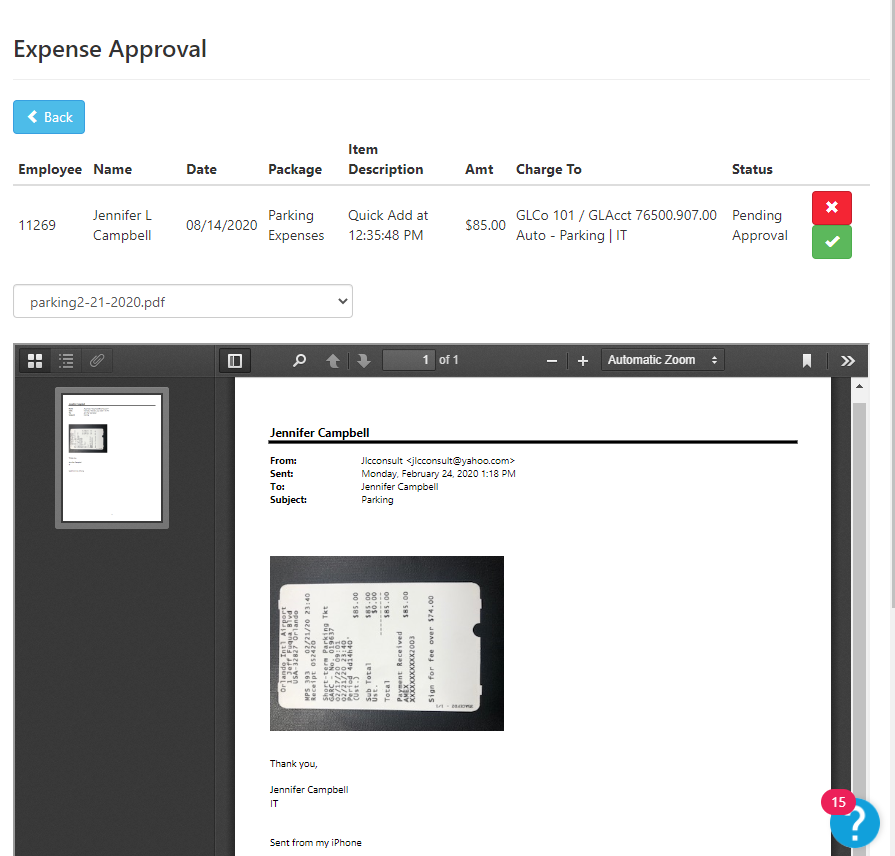
Task: Click the Charge To column header
Action: coord(549,169)
